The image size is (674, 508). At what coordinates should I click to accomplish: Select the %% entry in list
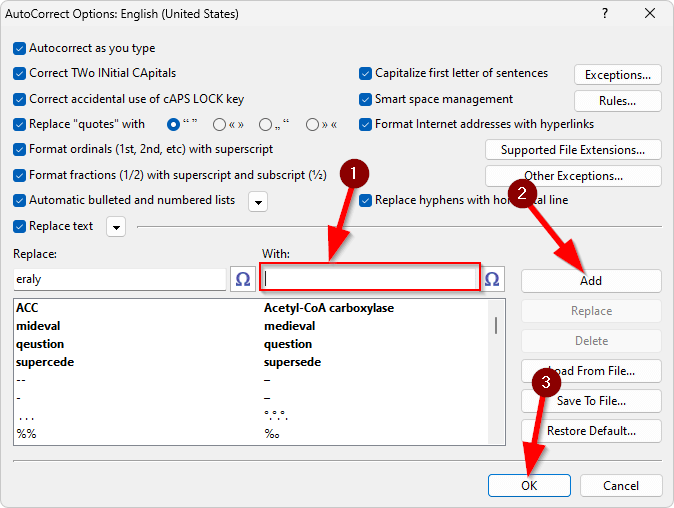[26, 434]
